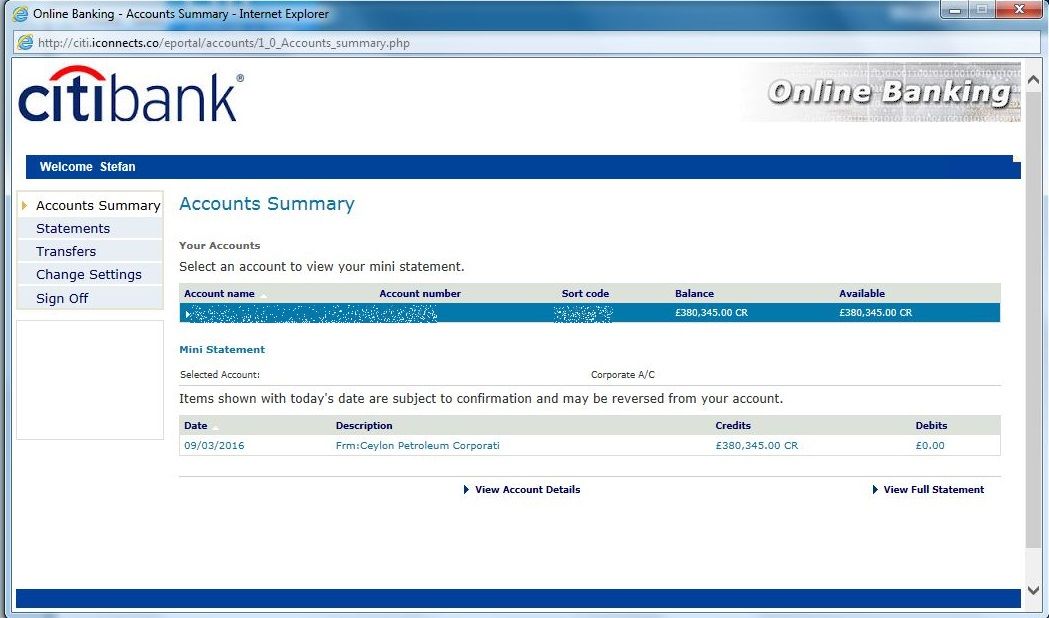The image size is (1049, 618).
Task: Click the scroll down arrow on page scrollbar
Action: pos(1034,590)
